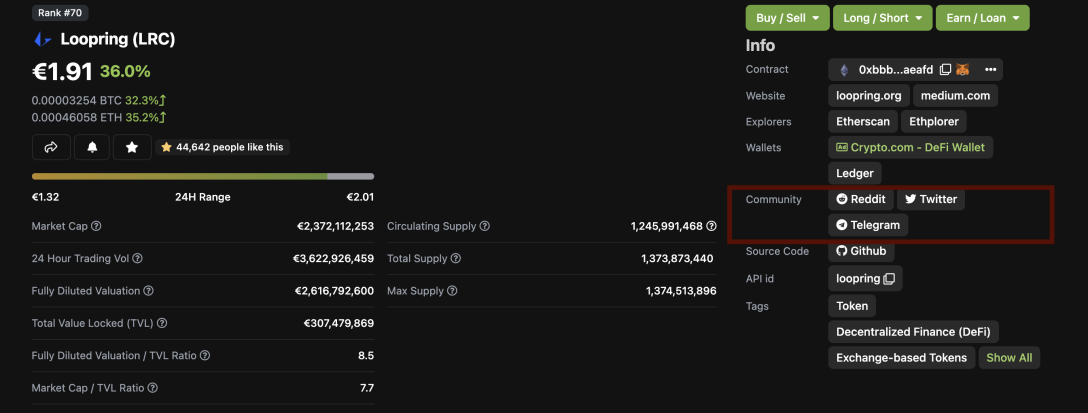The image size is (1088, 413).
Task: Click the 0xbbb...aeafd contract address
Action: (x=896, y=69)
